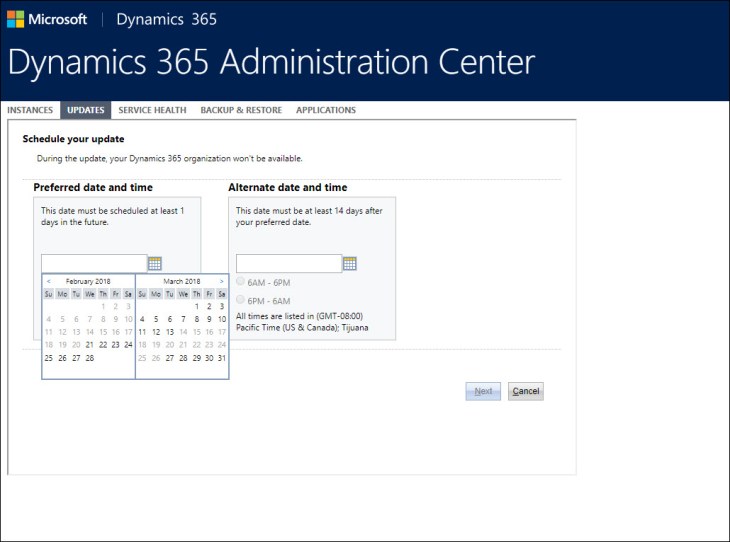Open the alternate date calendar picker icon

[350, 264]
